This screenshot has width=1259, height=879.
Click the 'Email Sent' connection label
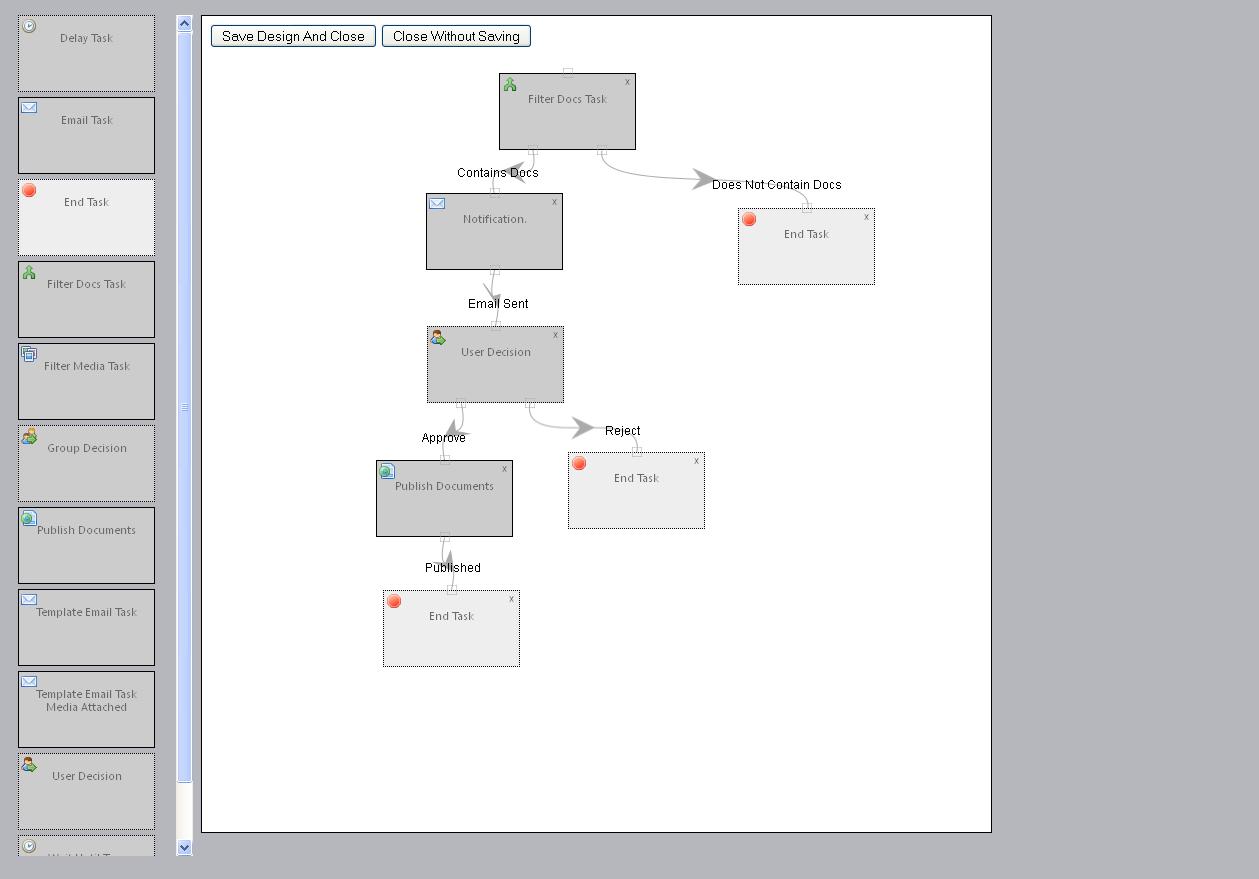(x=498, y=304)
